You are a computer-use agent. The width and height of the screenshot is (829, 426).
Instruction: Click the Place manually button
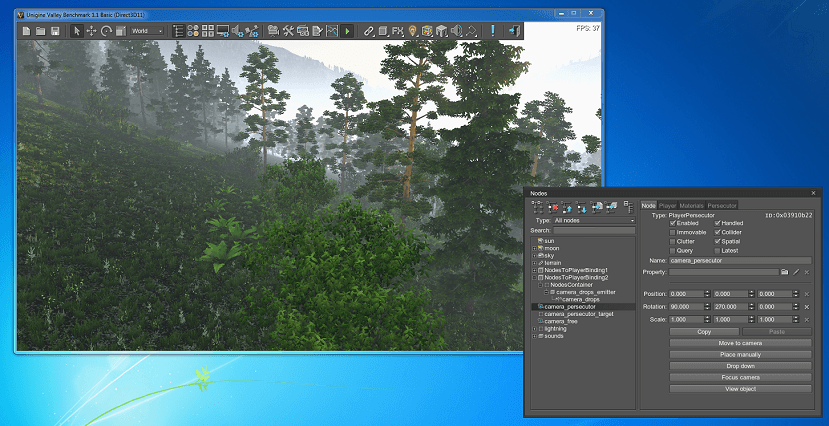(740, 355)
